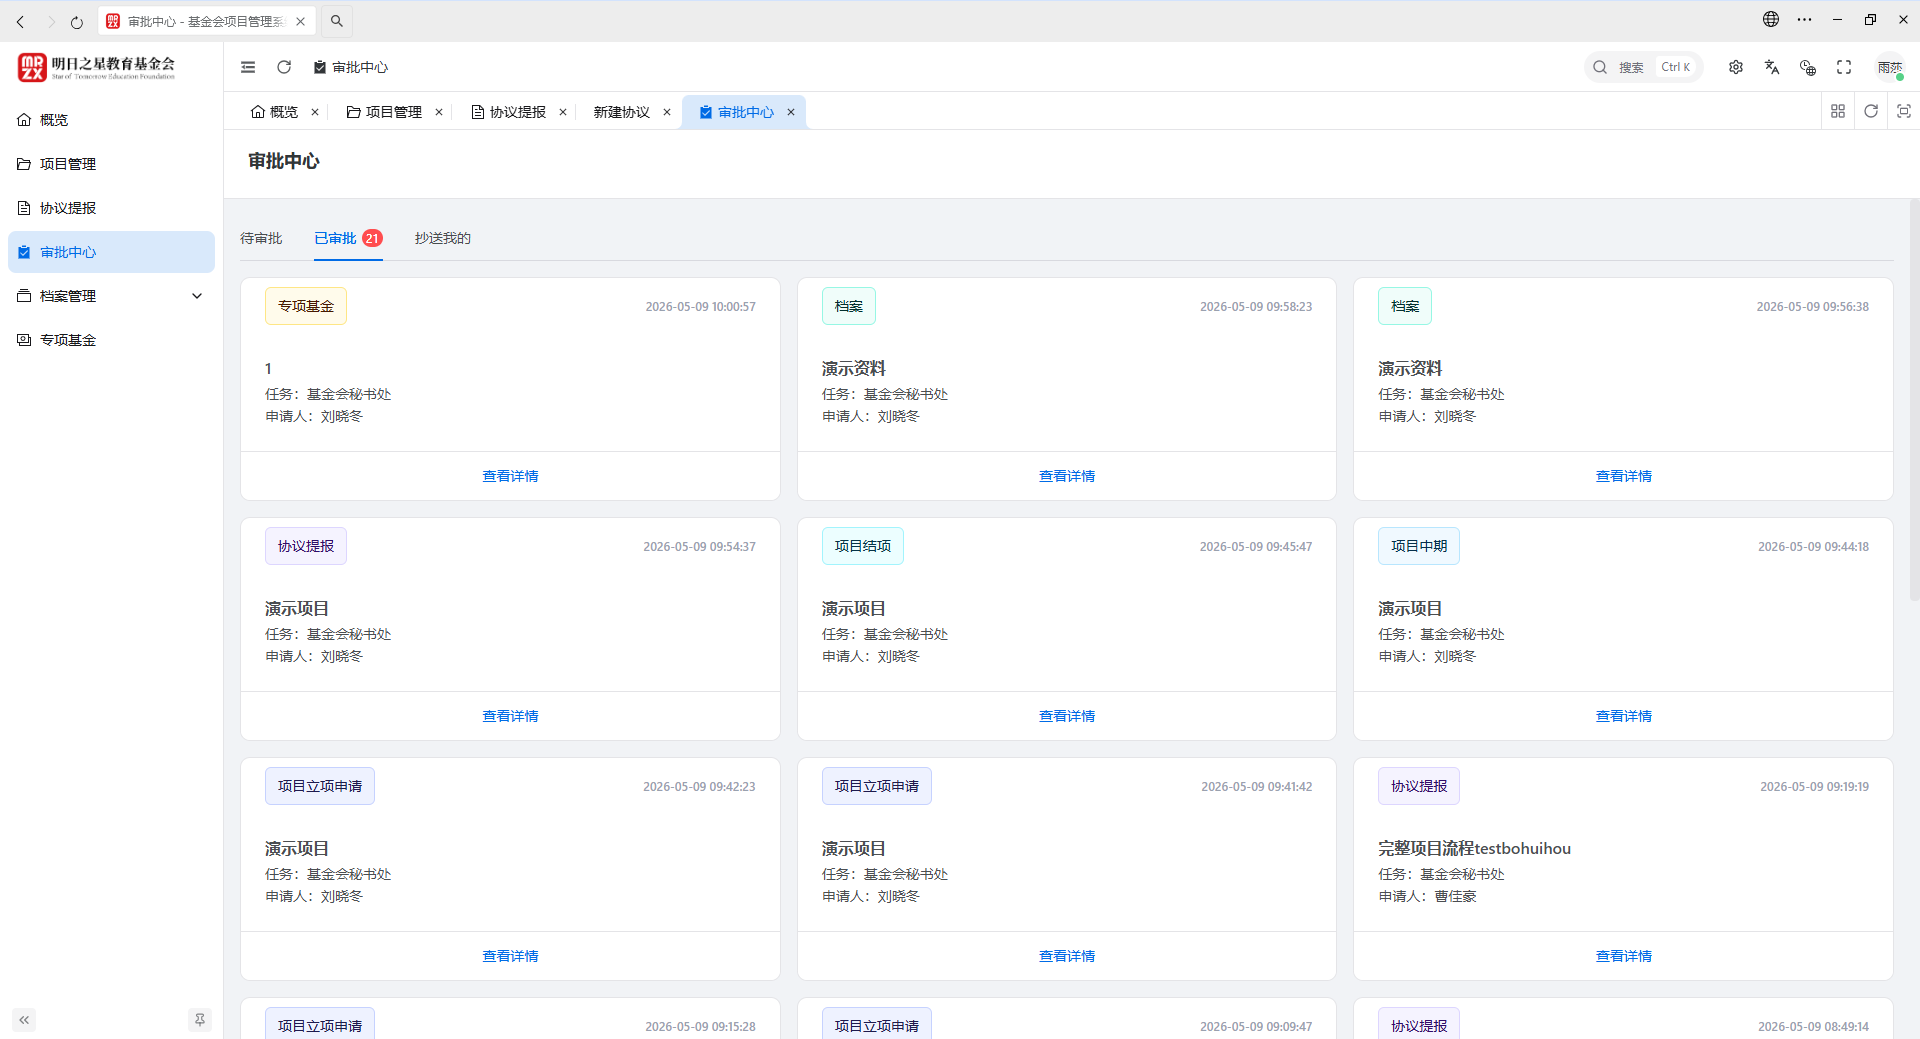The width and height of the screenshot is (1920, 1039).
Task: Click the page vertical scrollbar
Action: point(1914,400)
